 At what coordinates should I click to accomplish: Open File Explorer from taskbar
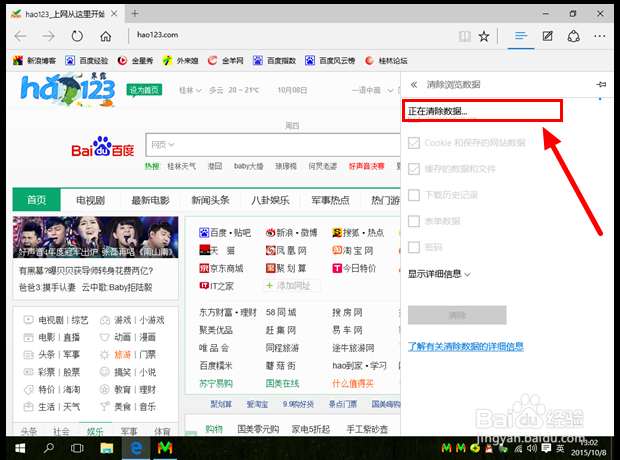point(106,448)
